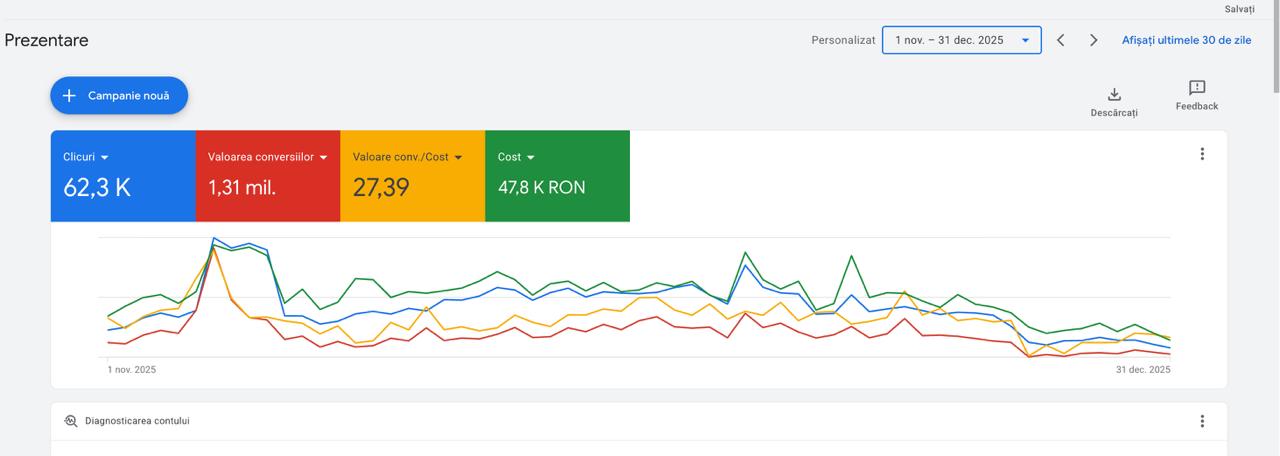Viewport: 1280px width, 456px height.
Task: Go to the previous date period arrow
Action: (1060, 40)
